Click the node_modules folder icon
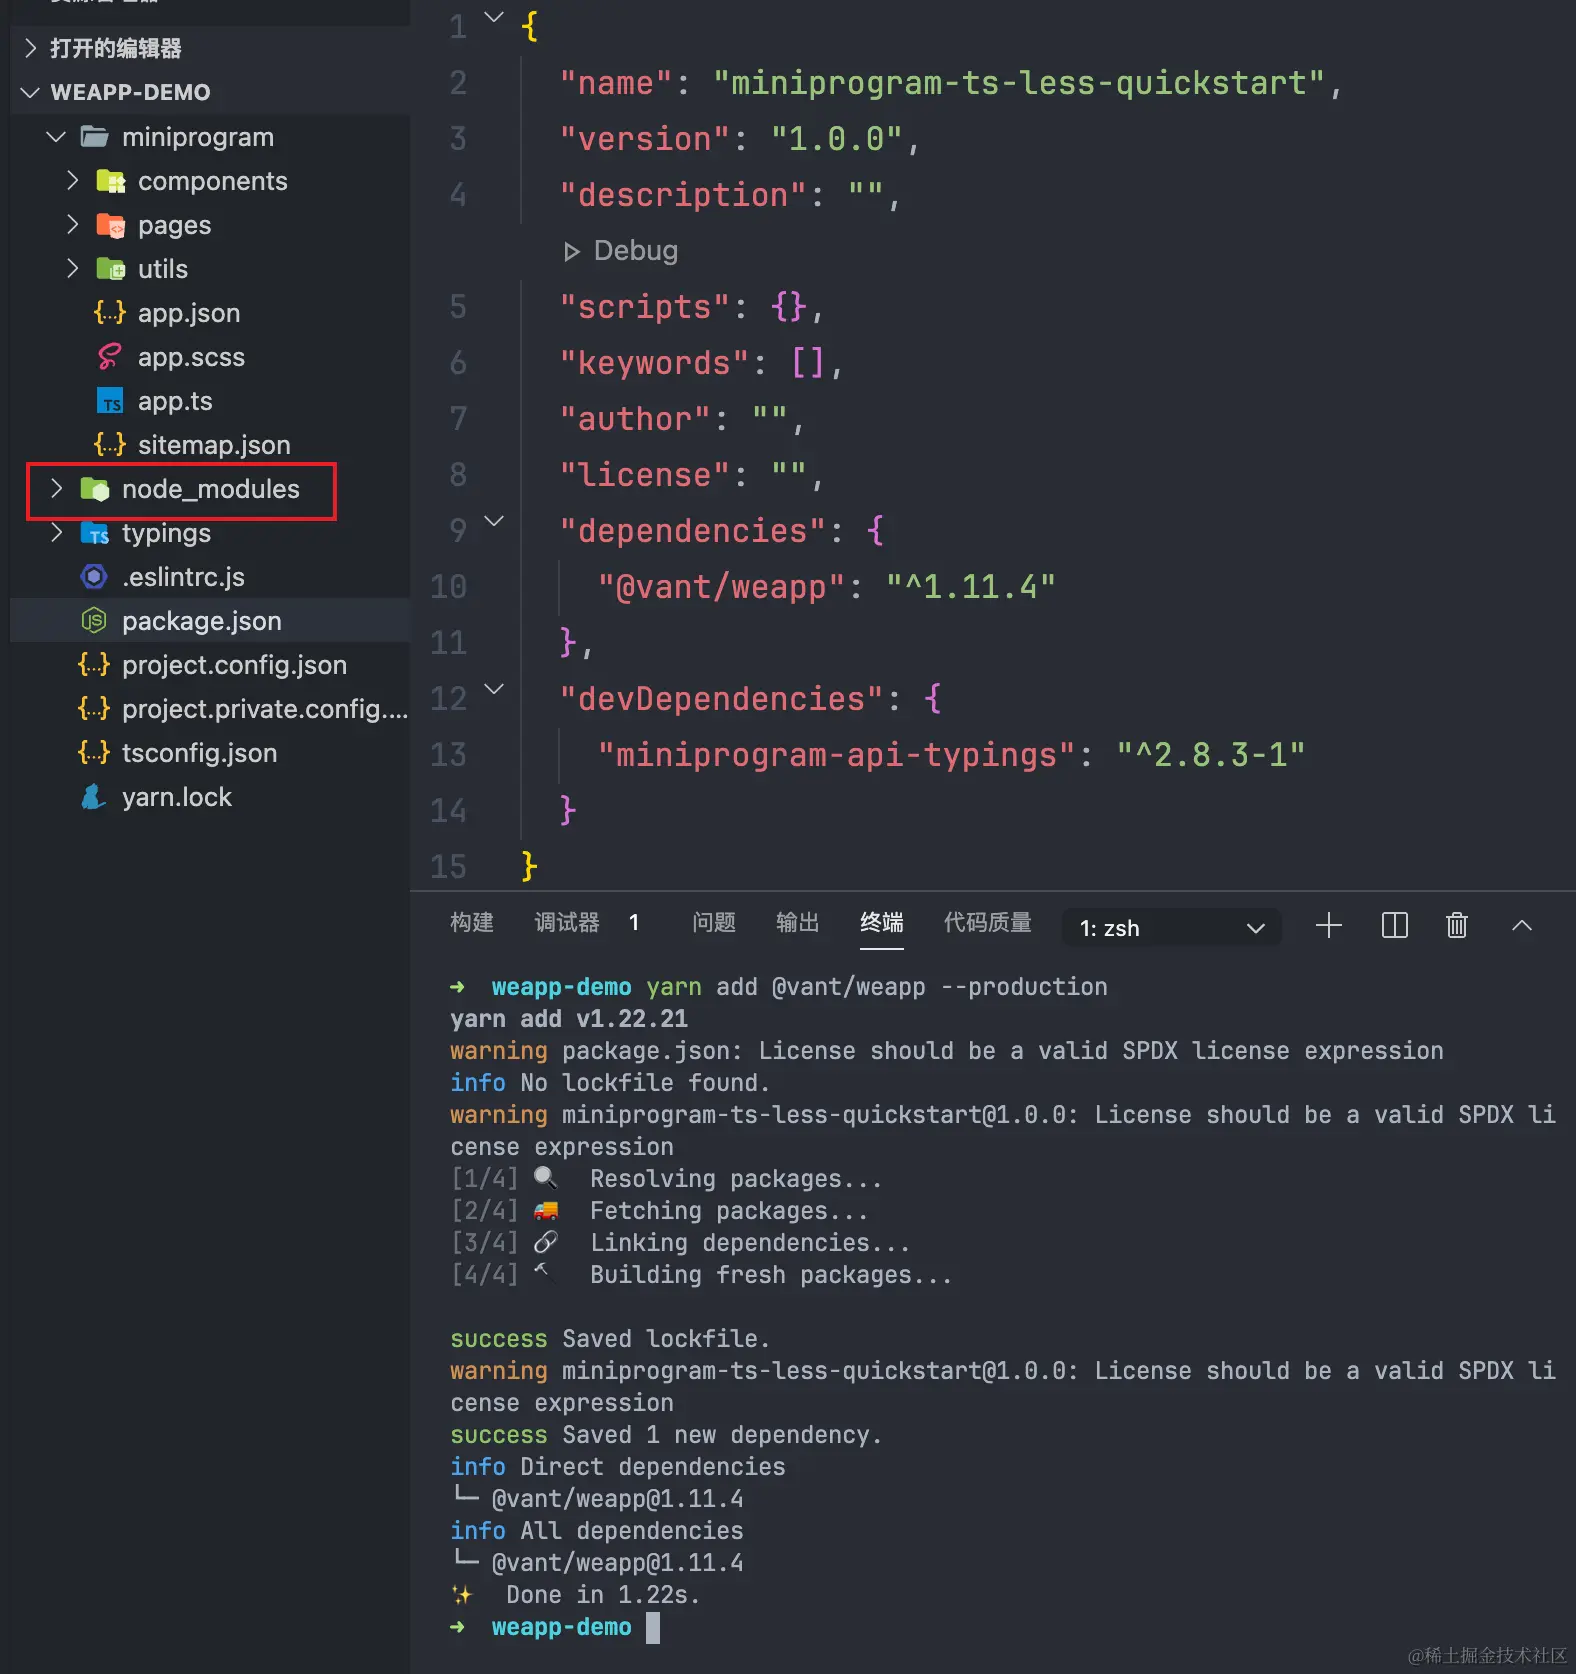Image resolution: width=1576 pixels, height=1674 pixels. [x=95, y=489]
